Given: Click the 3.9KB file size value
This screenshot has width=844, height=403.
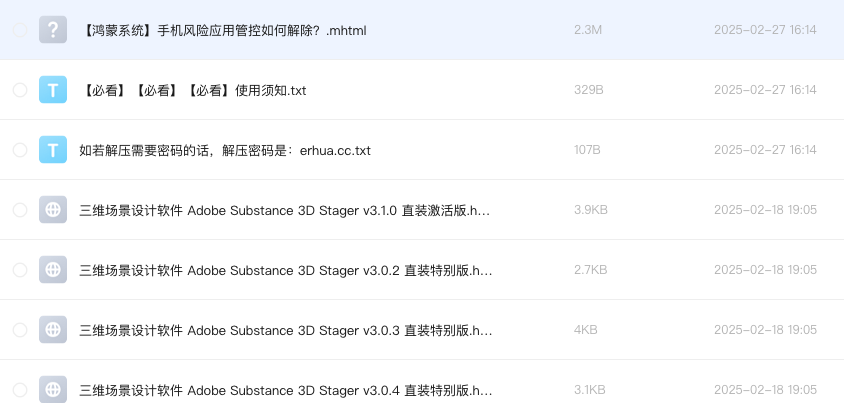Looking at the screenshot, I should click(591, 210).
